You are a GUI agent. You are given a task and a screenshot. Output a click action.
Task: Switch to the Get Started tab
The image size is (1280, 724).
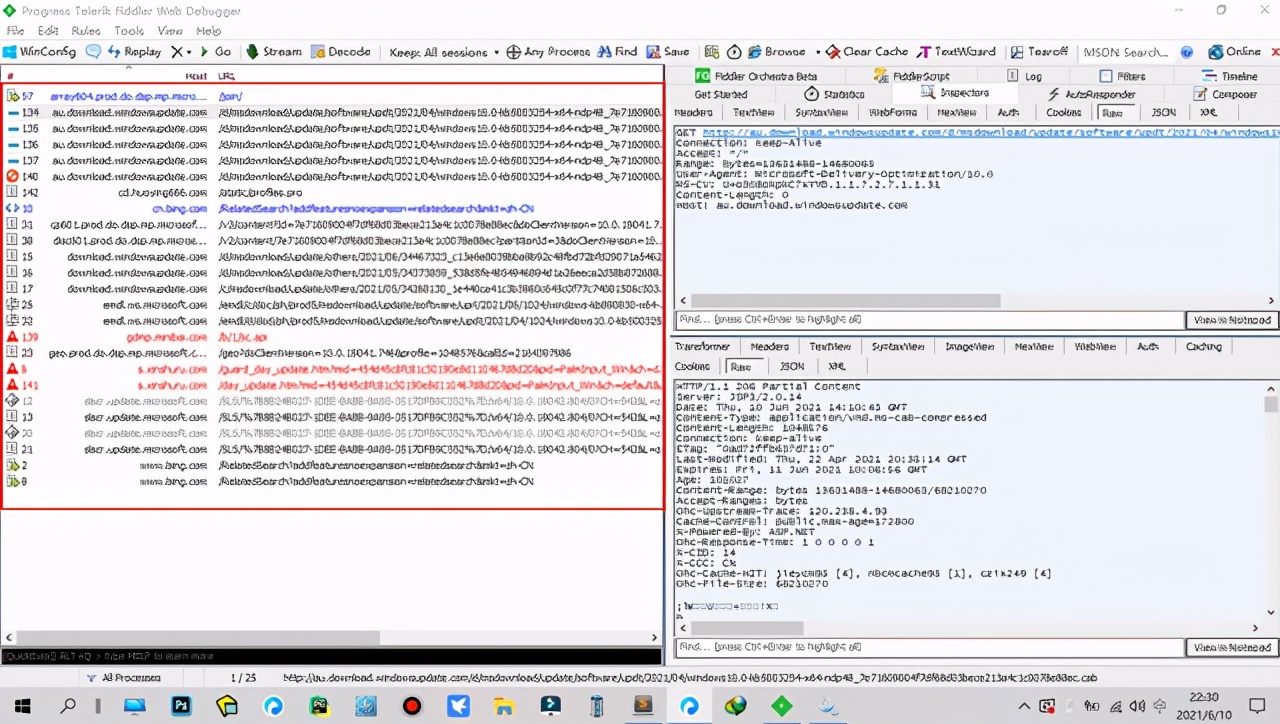721,94
